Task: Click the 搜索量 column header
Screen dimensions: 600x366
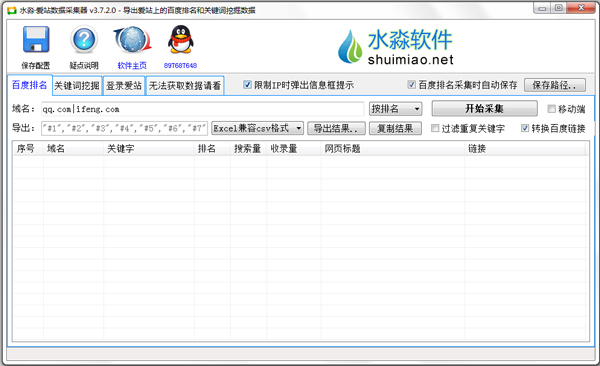Action: coord(248,149)
